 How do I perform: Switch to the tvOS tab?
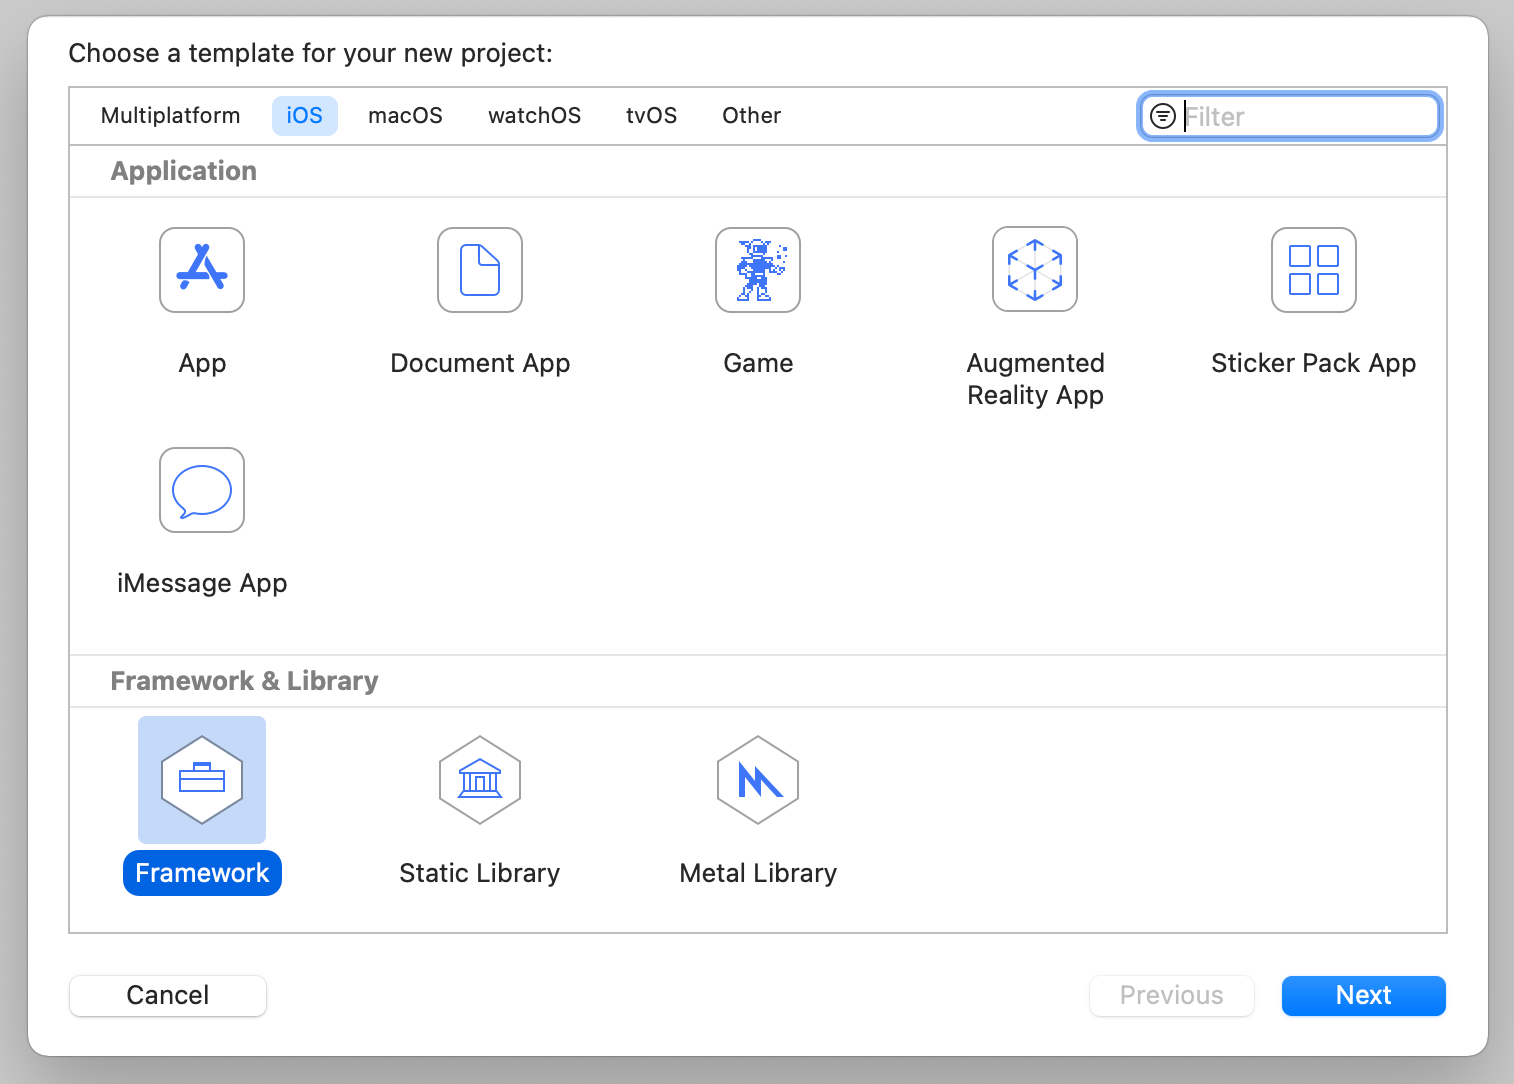pos(652,116)
